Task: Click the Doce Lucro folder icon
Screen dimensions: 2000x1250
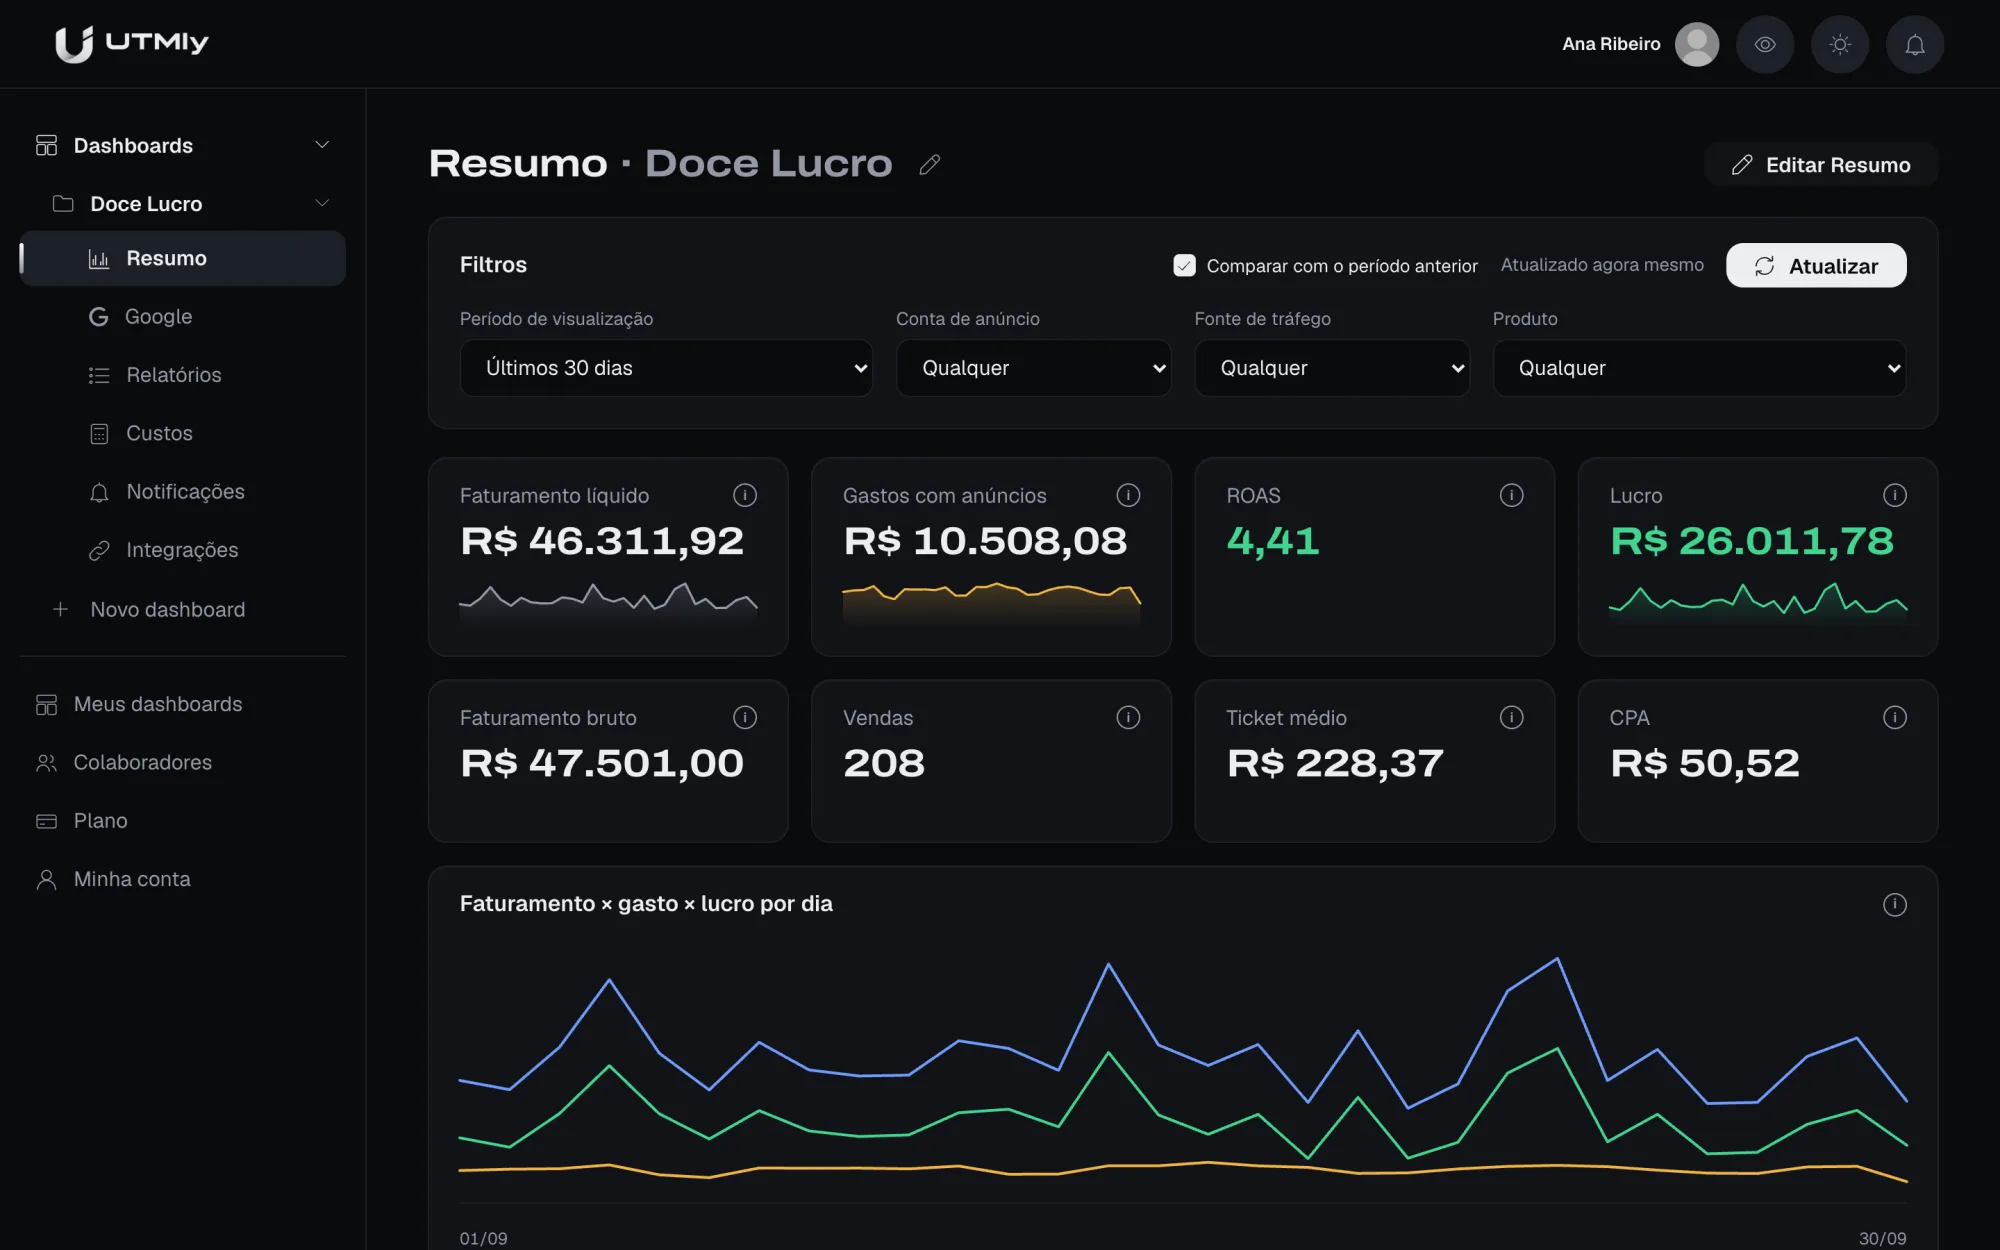Action: tap(63, 203)
